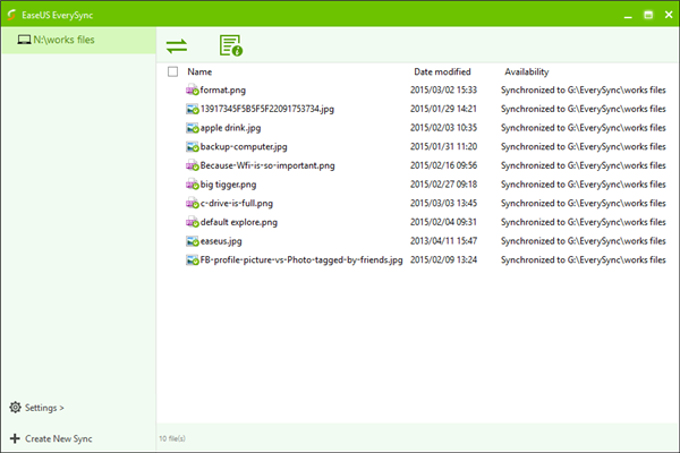This screenshot has height=453, width=680.
Task: Open the sync log report icon
Action: tap(231, 45)
